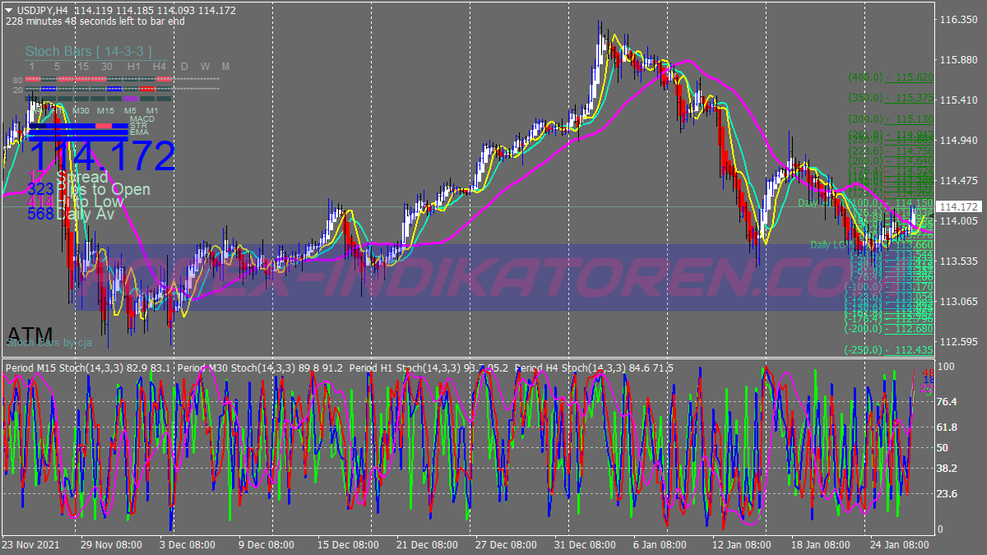Select the (350.0) - 115.375 Fibonacci level

[890, 98]
